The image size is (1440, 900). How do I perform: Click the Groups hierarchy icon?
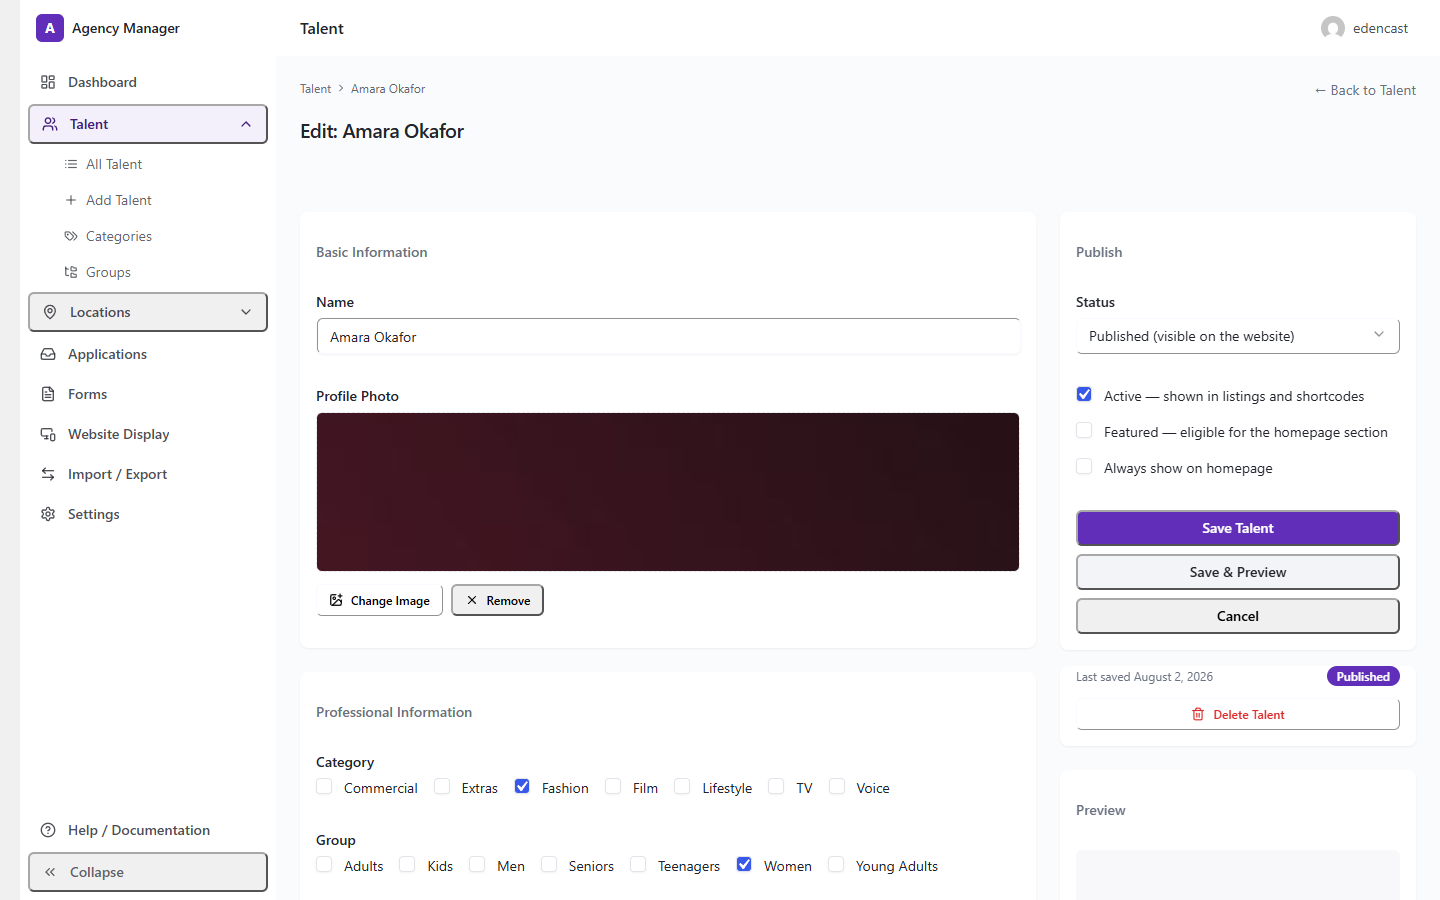tap(71, 272)
